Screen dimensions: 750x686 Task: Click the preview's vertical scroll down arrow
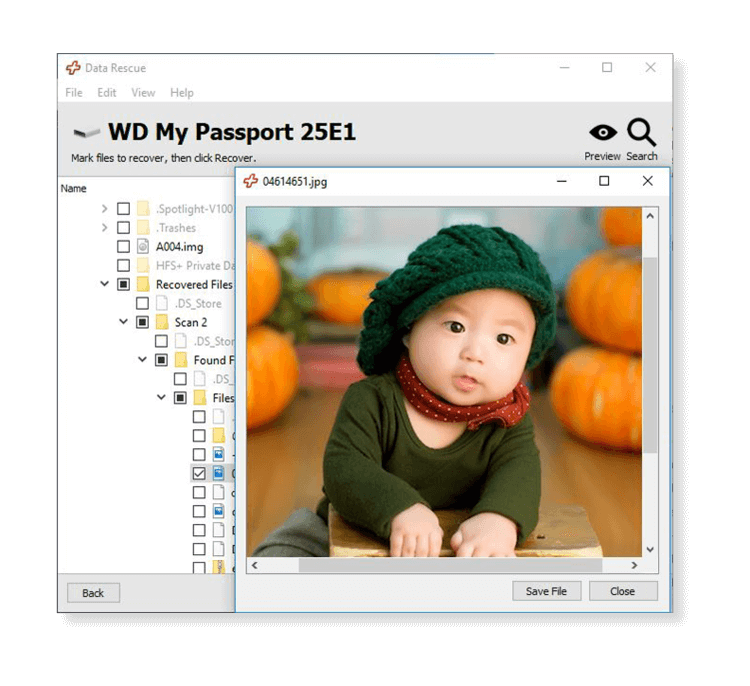pyautogui.click(x=650, y=549)
